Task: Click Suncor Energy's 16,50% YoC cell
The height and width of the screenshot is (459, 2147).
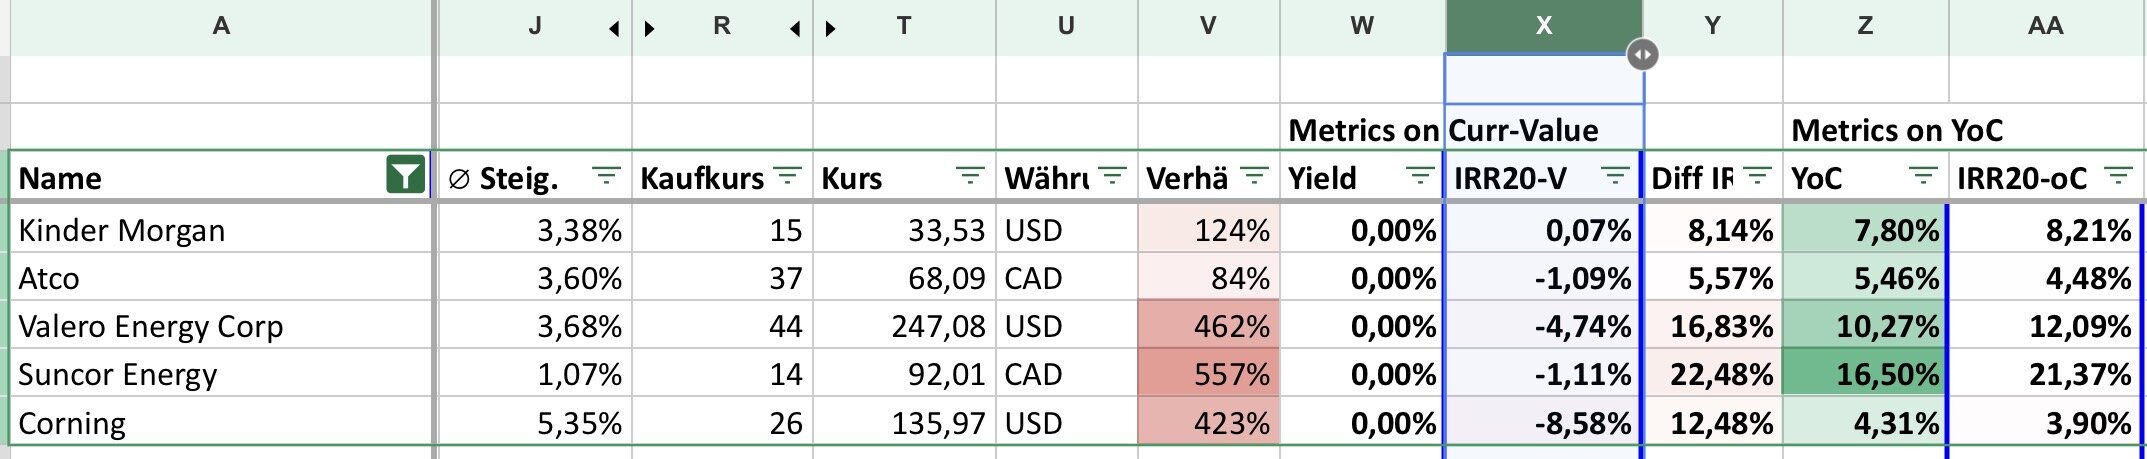Action: coord(1865,374)
